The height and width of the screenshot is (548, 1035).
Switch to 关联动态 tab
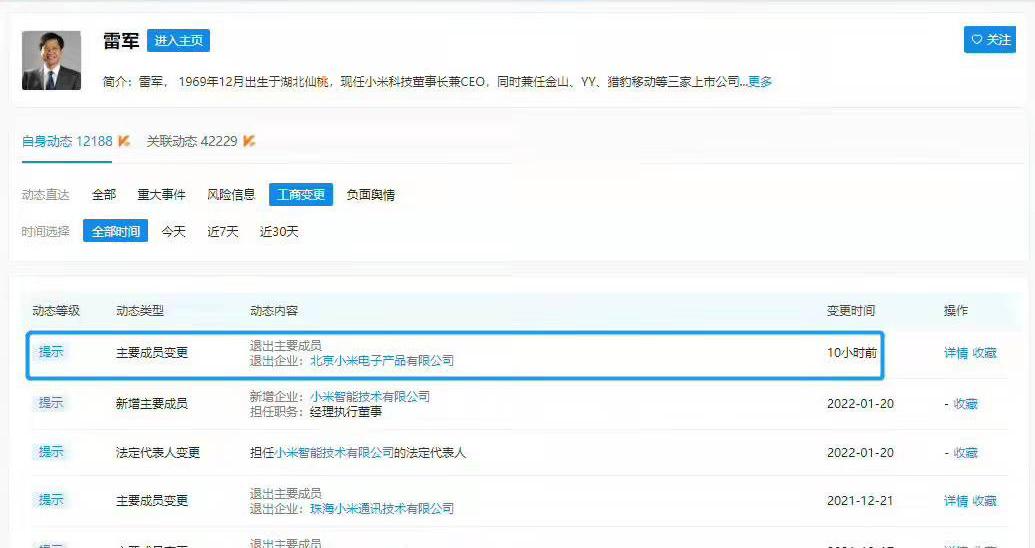[191, 141]
